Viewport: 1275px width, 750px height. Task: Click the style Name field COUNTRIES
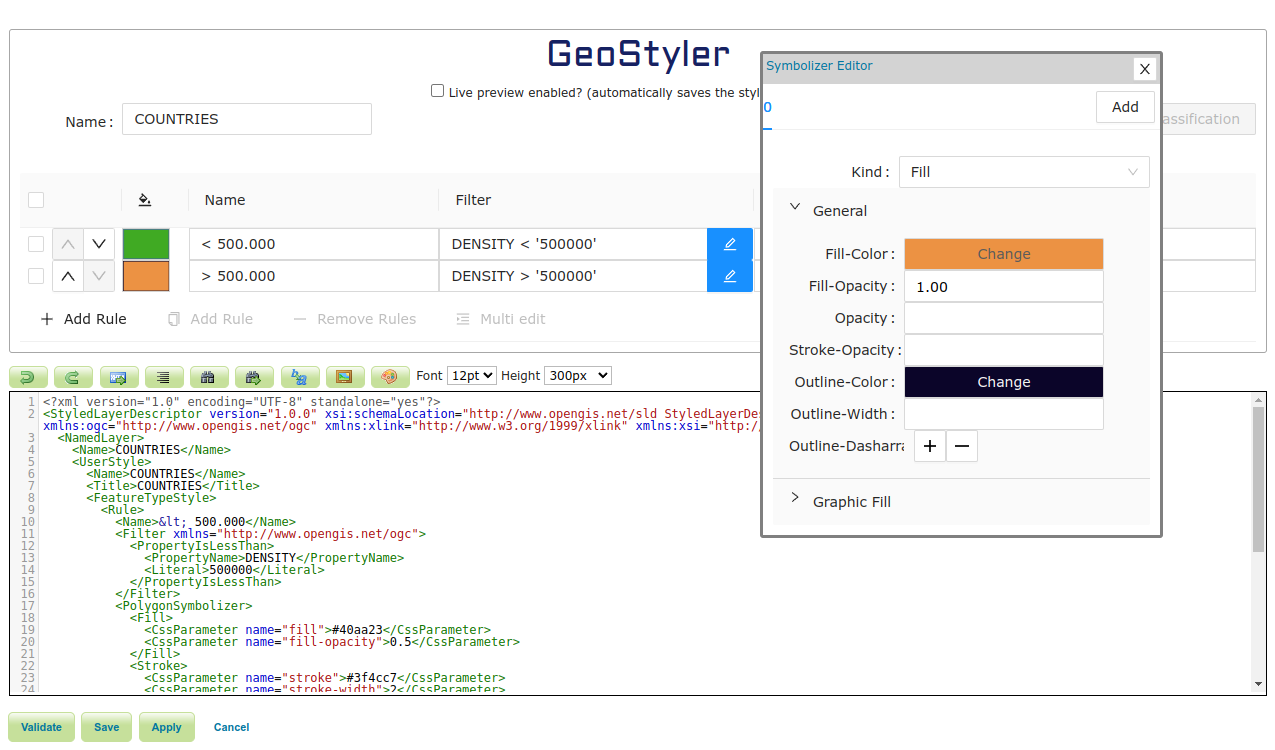pyautogui.click(x=247, y=119)
